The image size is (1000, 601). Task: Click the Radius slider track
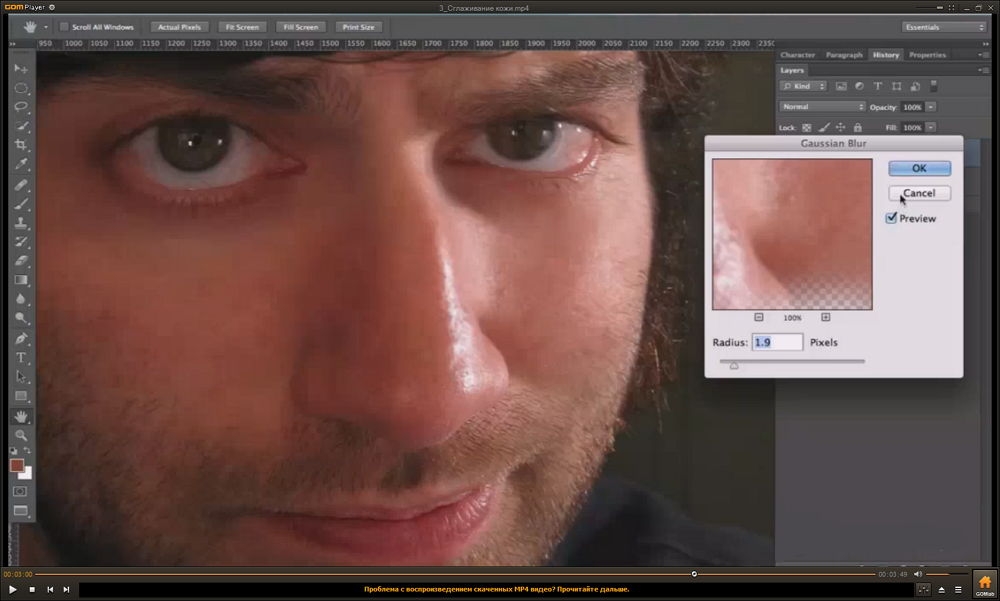(791, 361)
